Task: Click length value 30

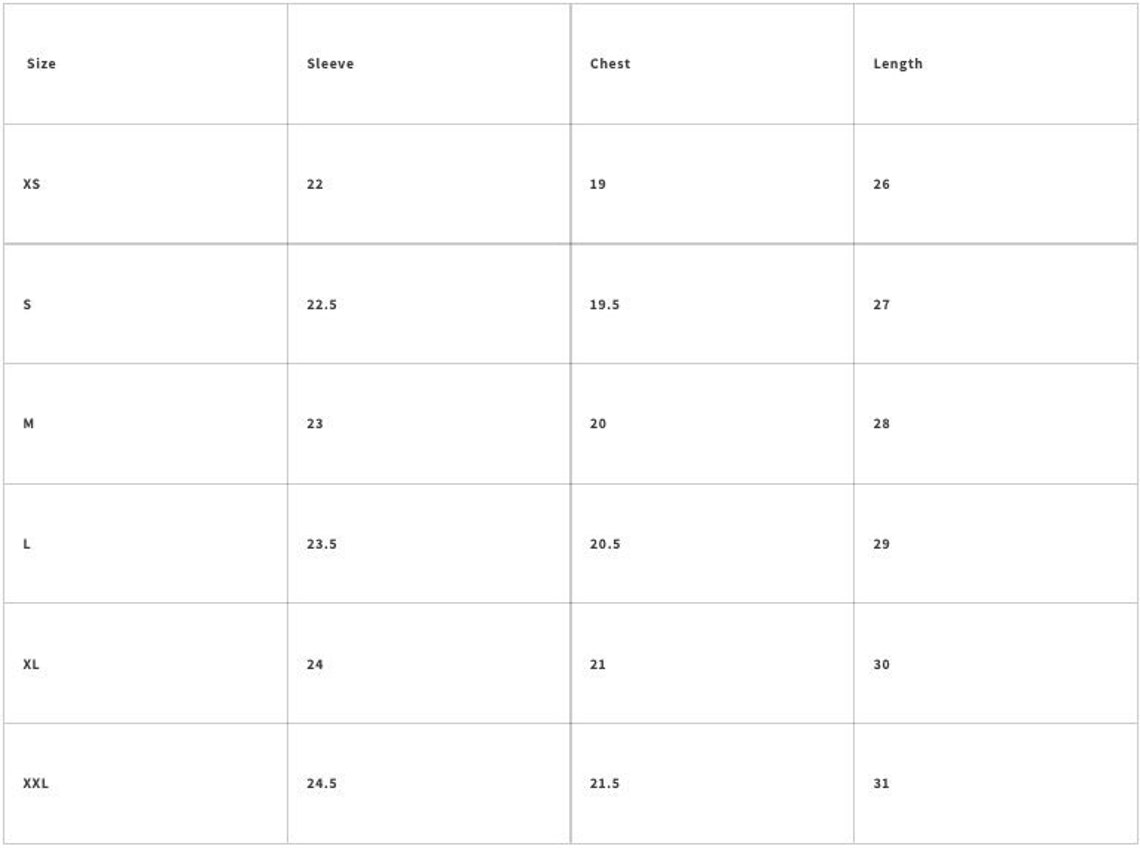Action: coord(881,664)
